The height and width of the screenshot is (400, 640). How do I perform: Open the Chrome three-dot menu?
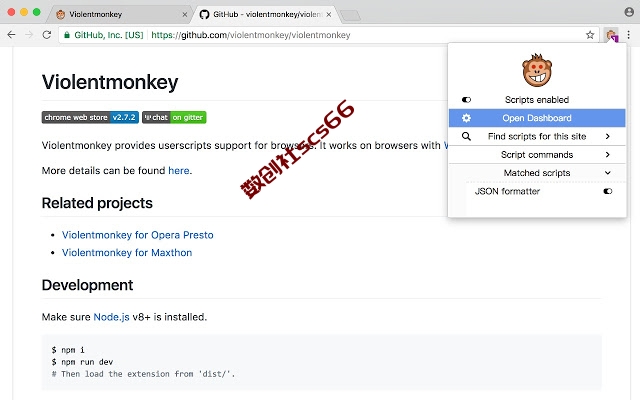click(x=629, y=35)
